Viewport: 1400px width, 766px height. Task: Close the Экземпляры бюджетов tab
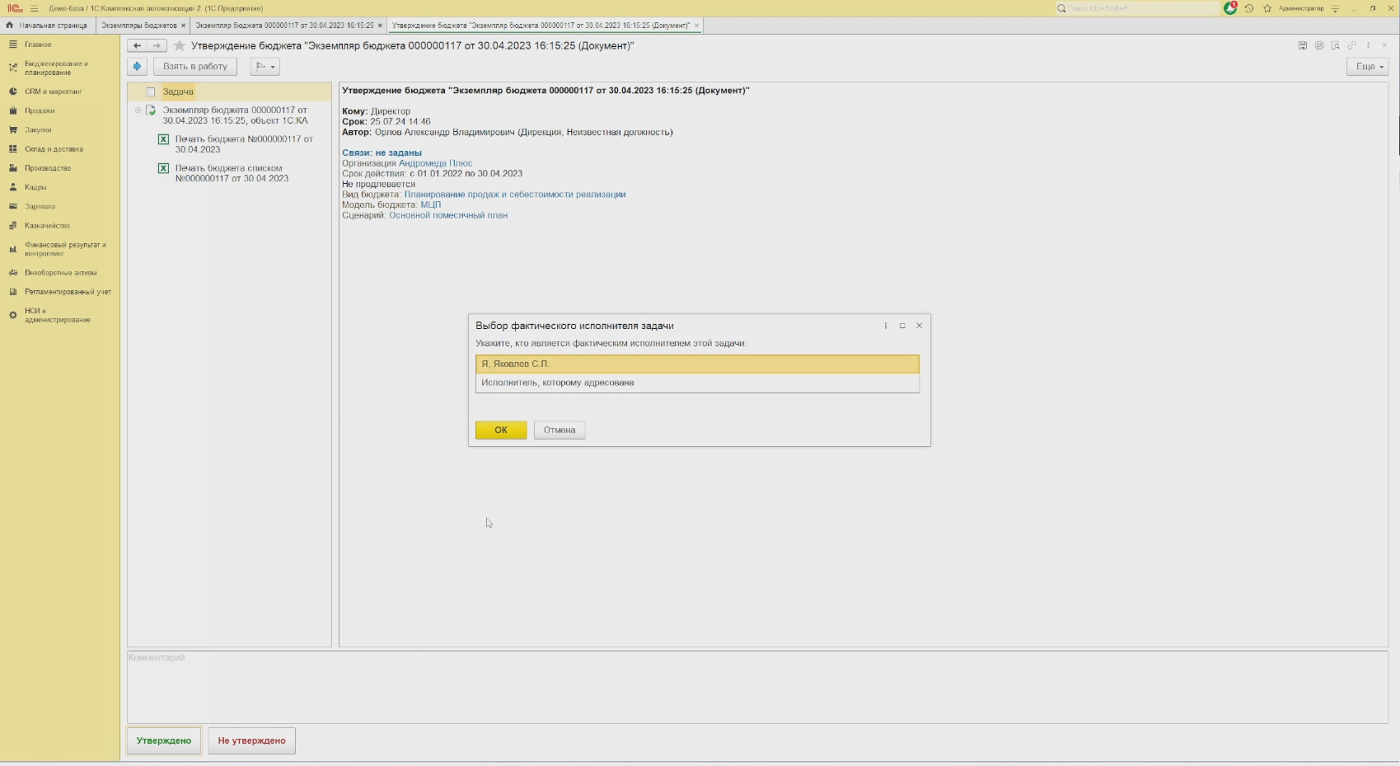click(184, 25)
